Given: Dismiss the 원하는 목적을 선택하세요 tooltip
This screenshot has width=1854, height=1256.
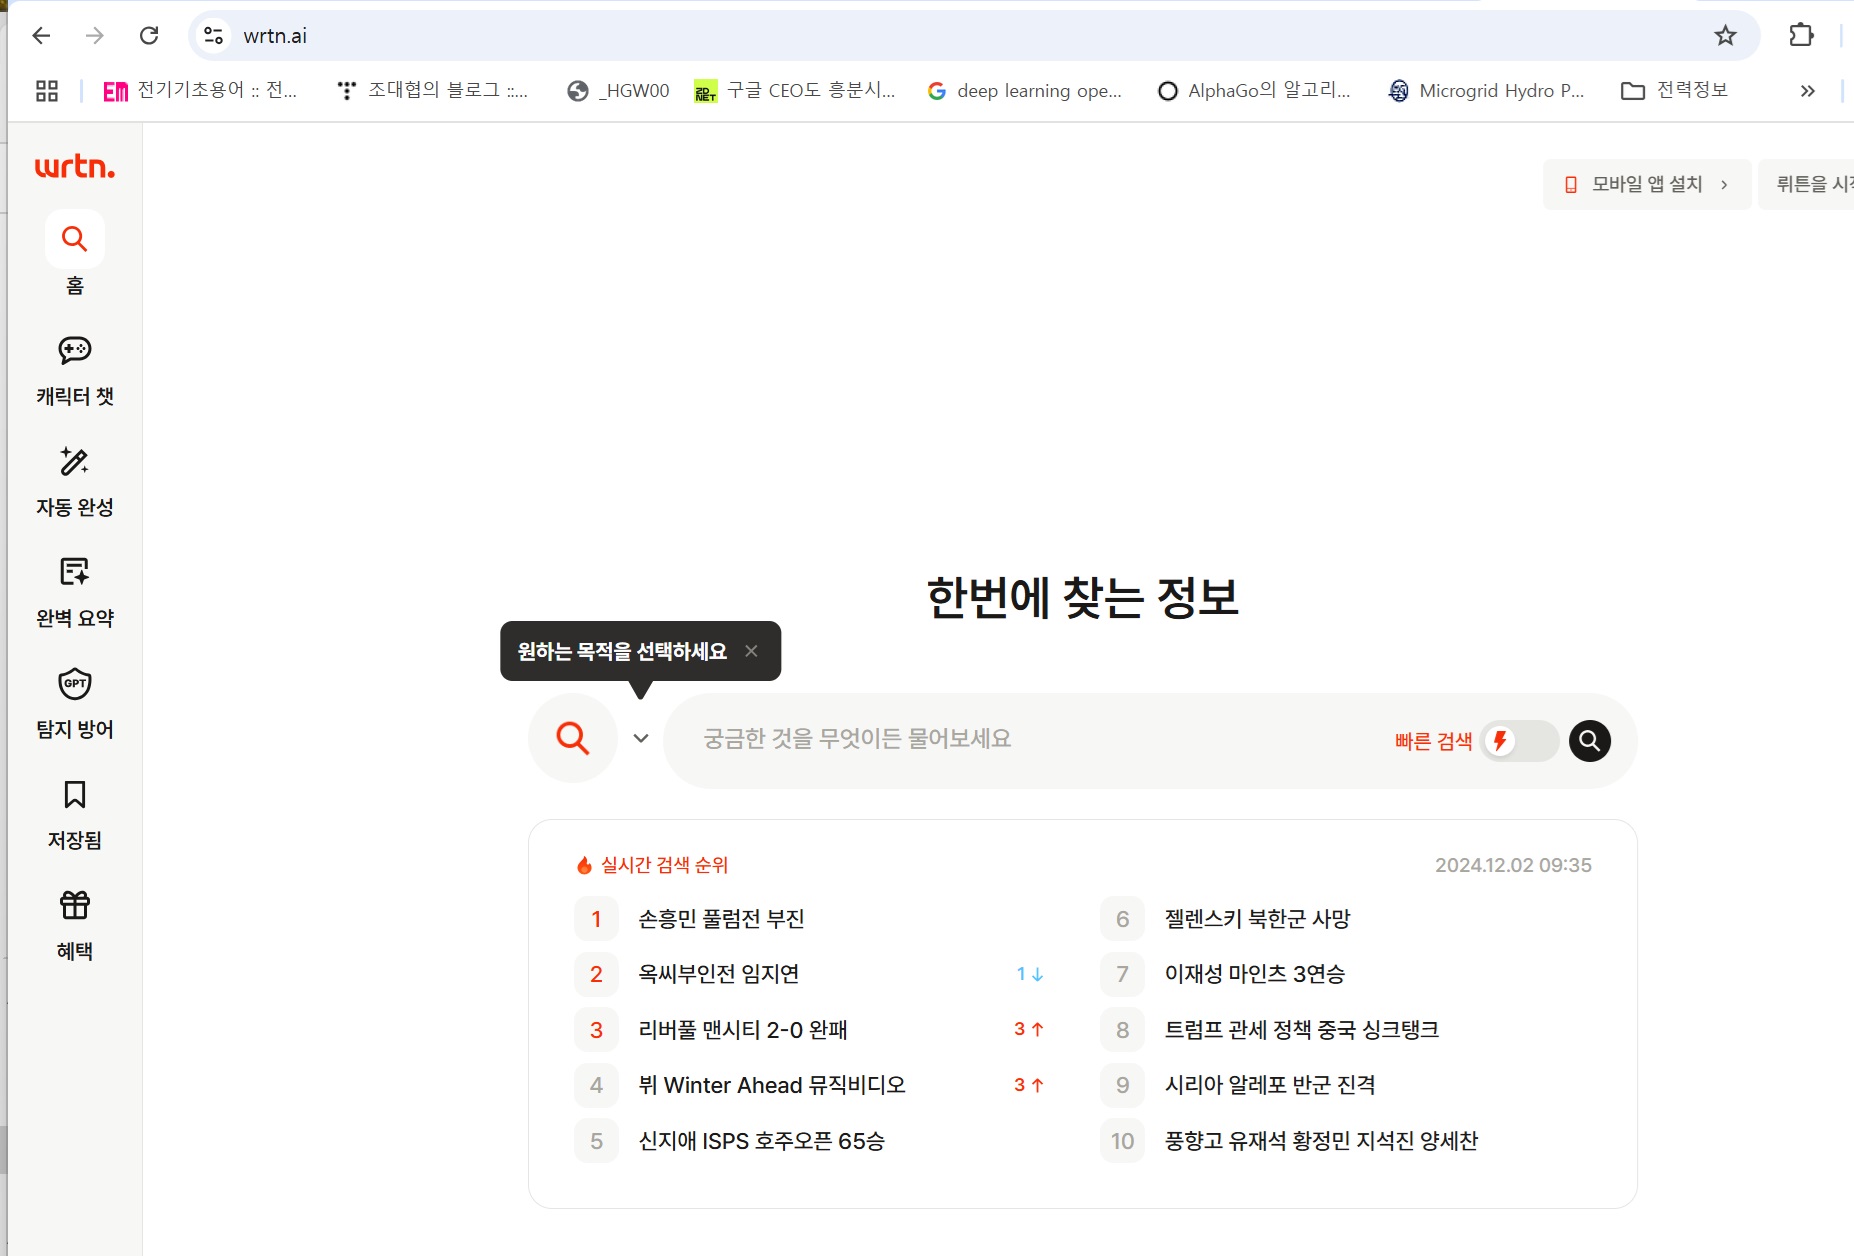Looking at the screenshot, I should pyautogui.click(x=751, y=651).
